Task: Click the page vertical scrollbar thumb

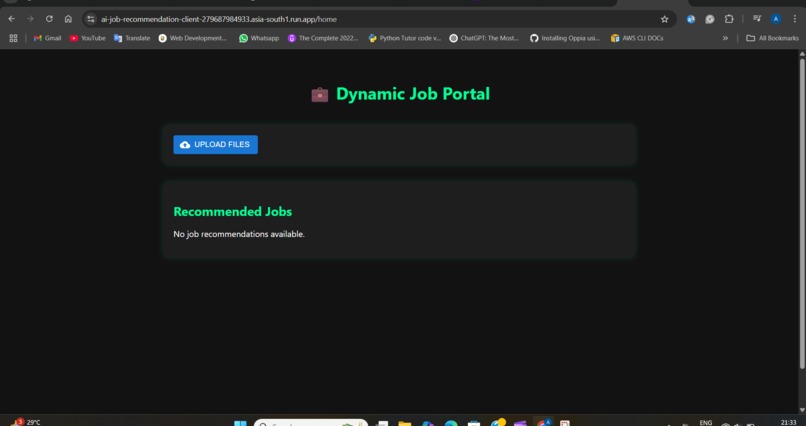Action: 802,213
